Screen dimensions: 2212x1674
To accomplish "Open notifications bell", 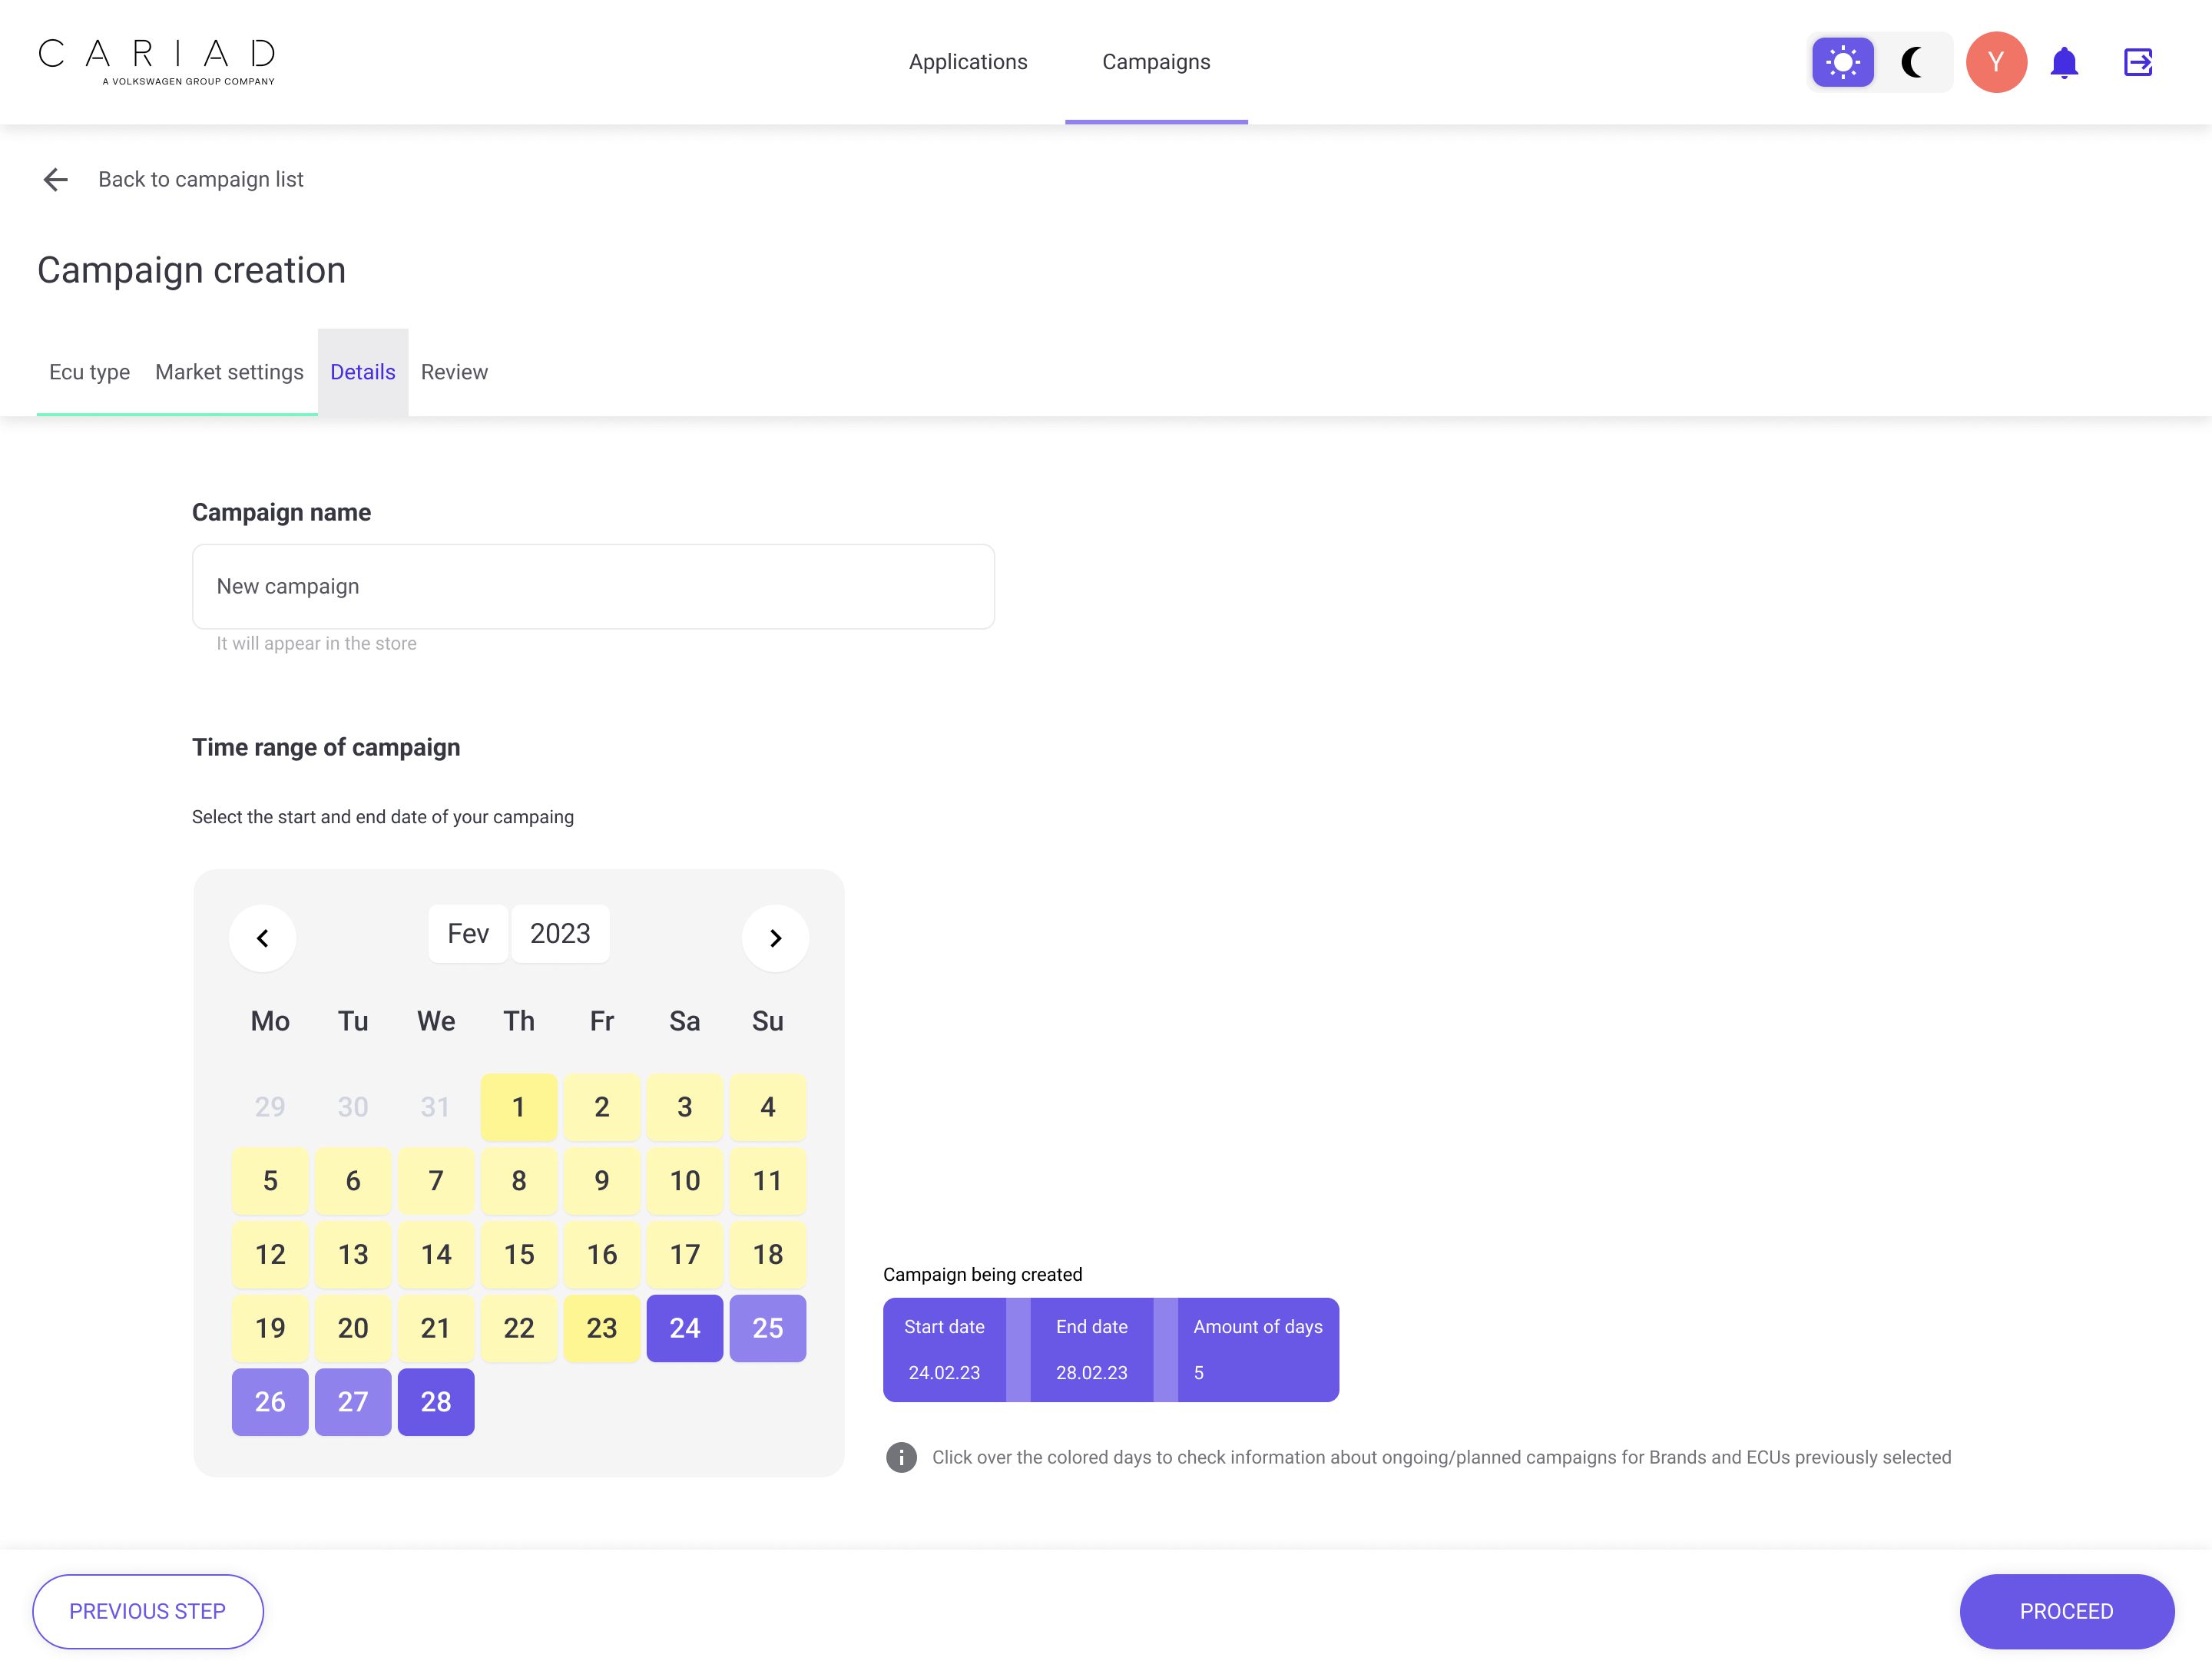I will pos(2064,62).
